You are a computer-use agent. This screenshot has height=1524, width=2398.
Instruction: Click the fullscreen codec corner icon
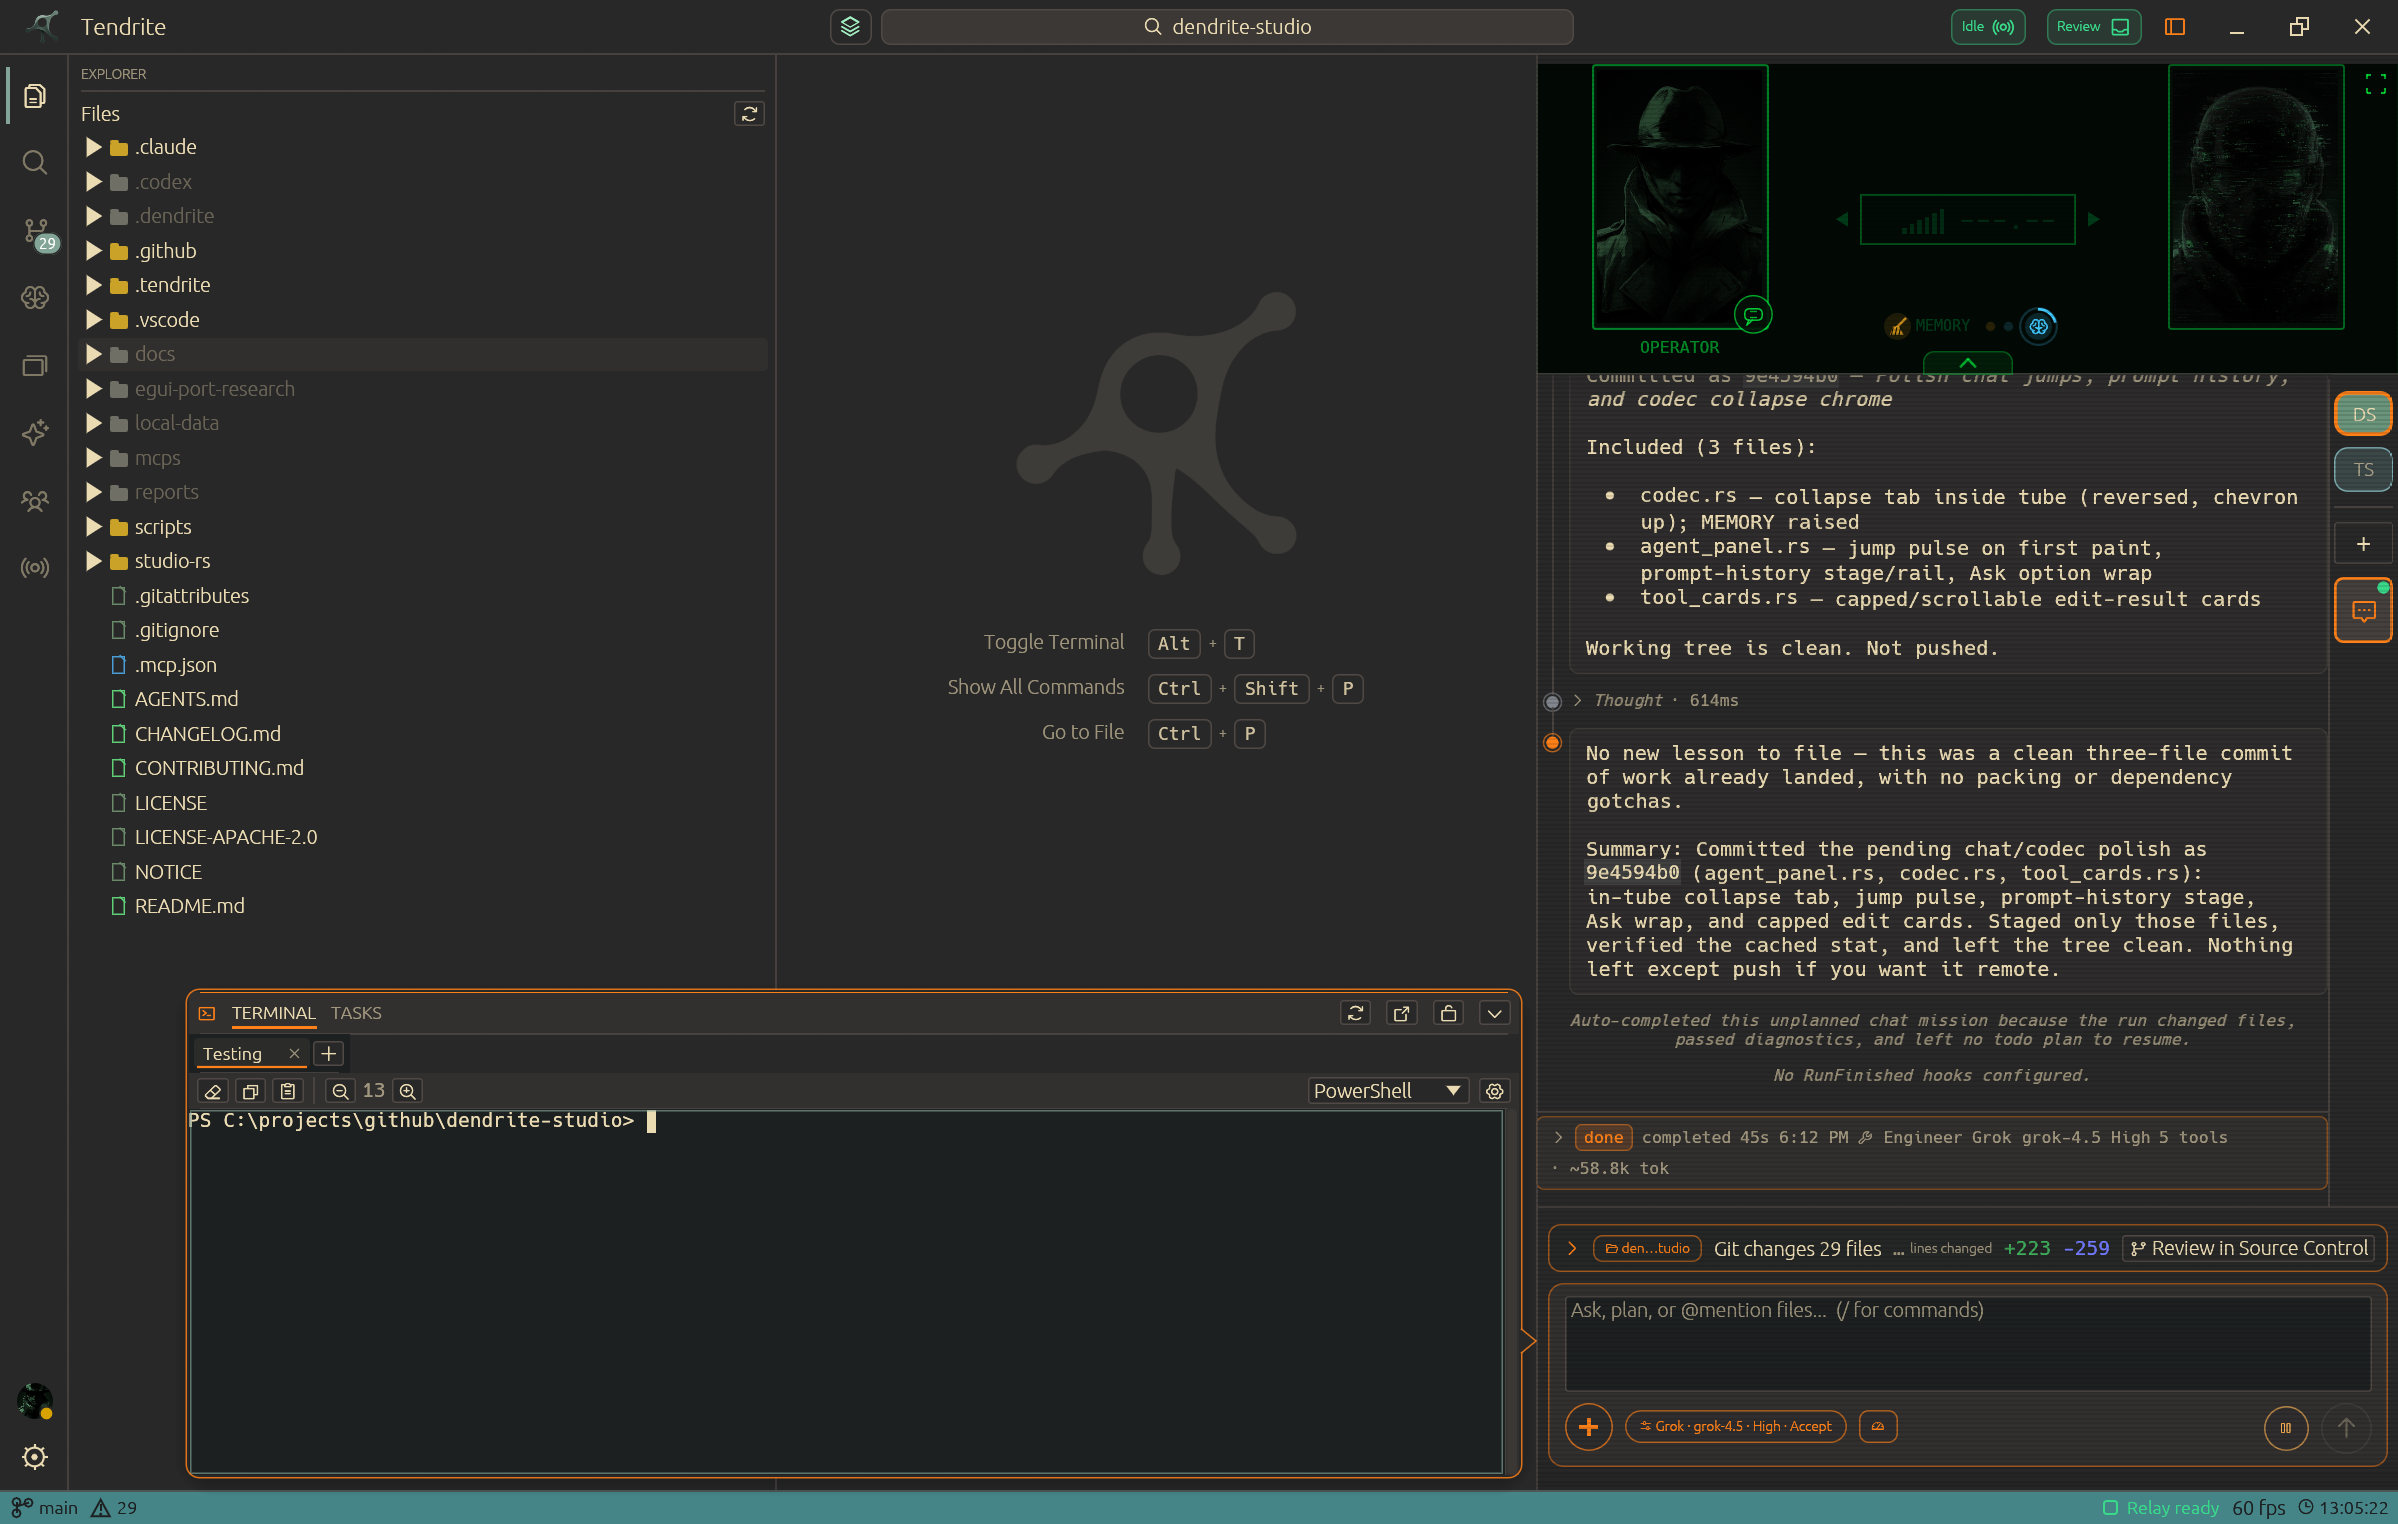coord(2376,84)
